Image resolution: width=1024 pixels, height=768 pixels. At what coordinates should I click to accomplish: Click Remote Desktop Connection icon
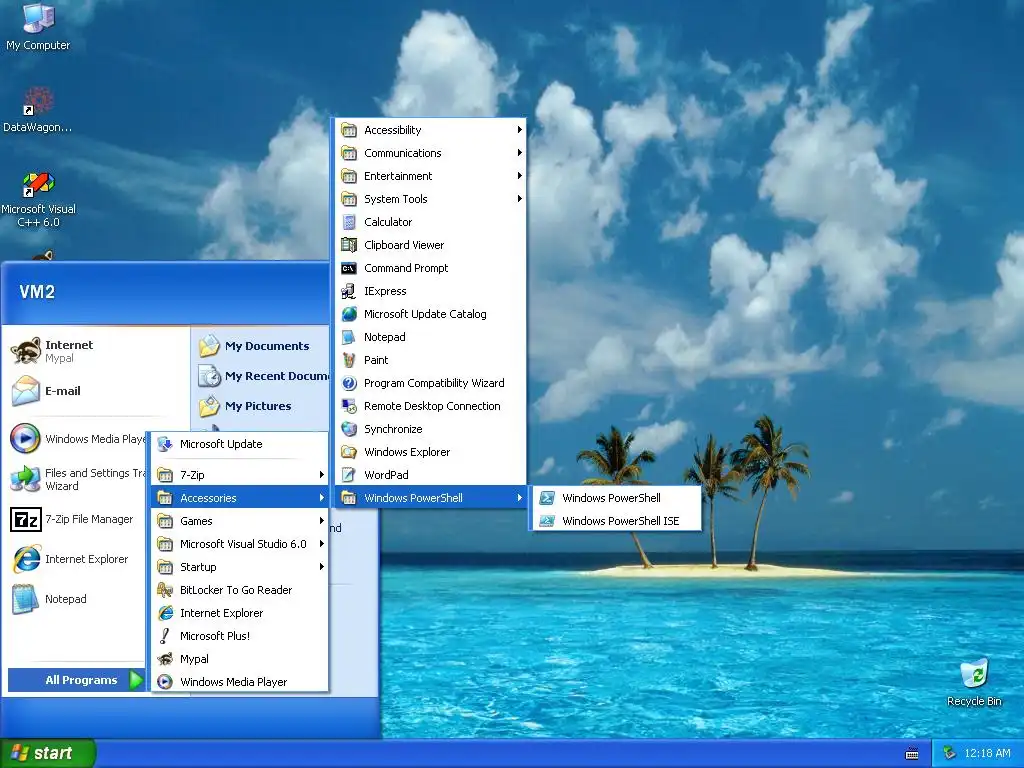point(349,406)
